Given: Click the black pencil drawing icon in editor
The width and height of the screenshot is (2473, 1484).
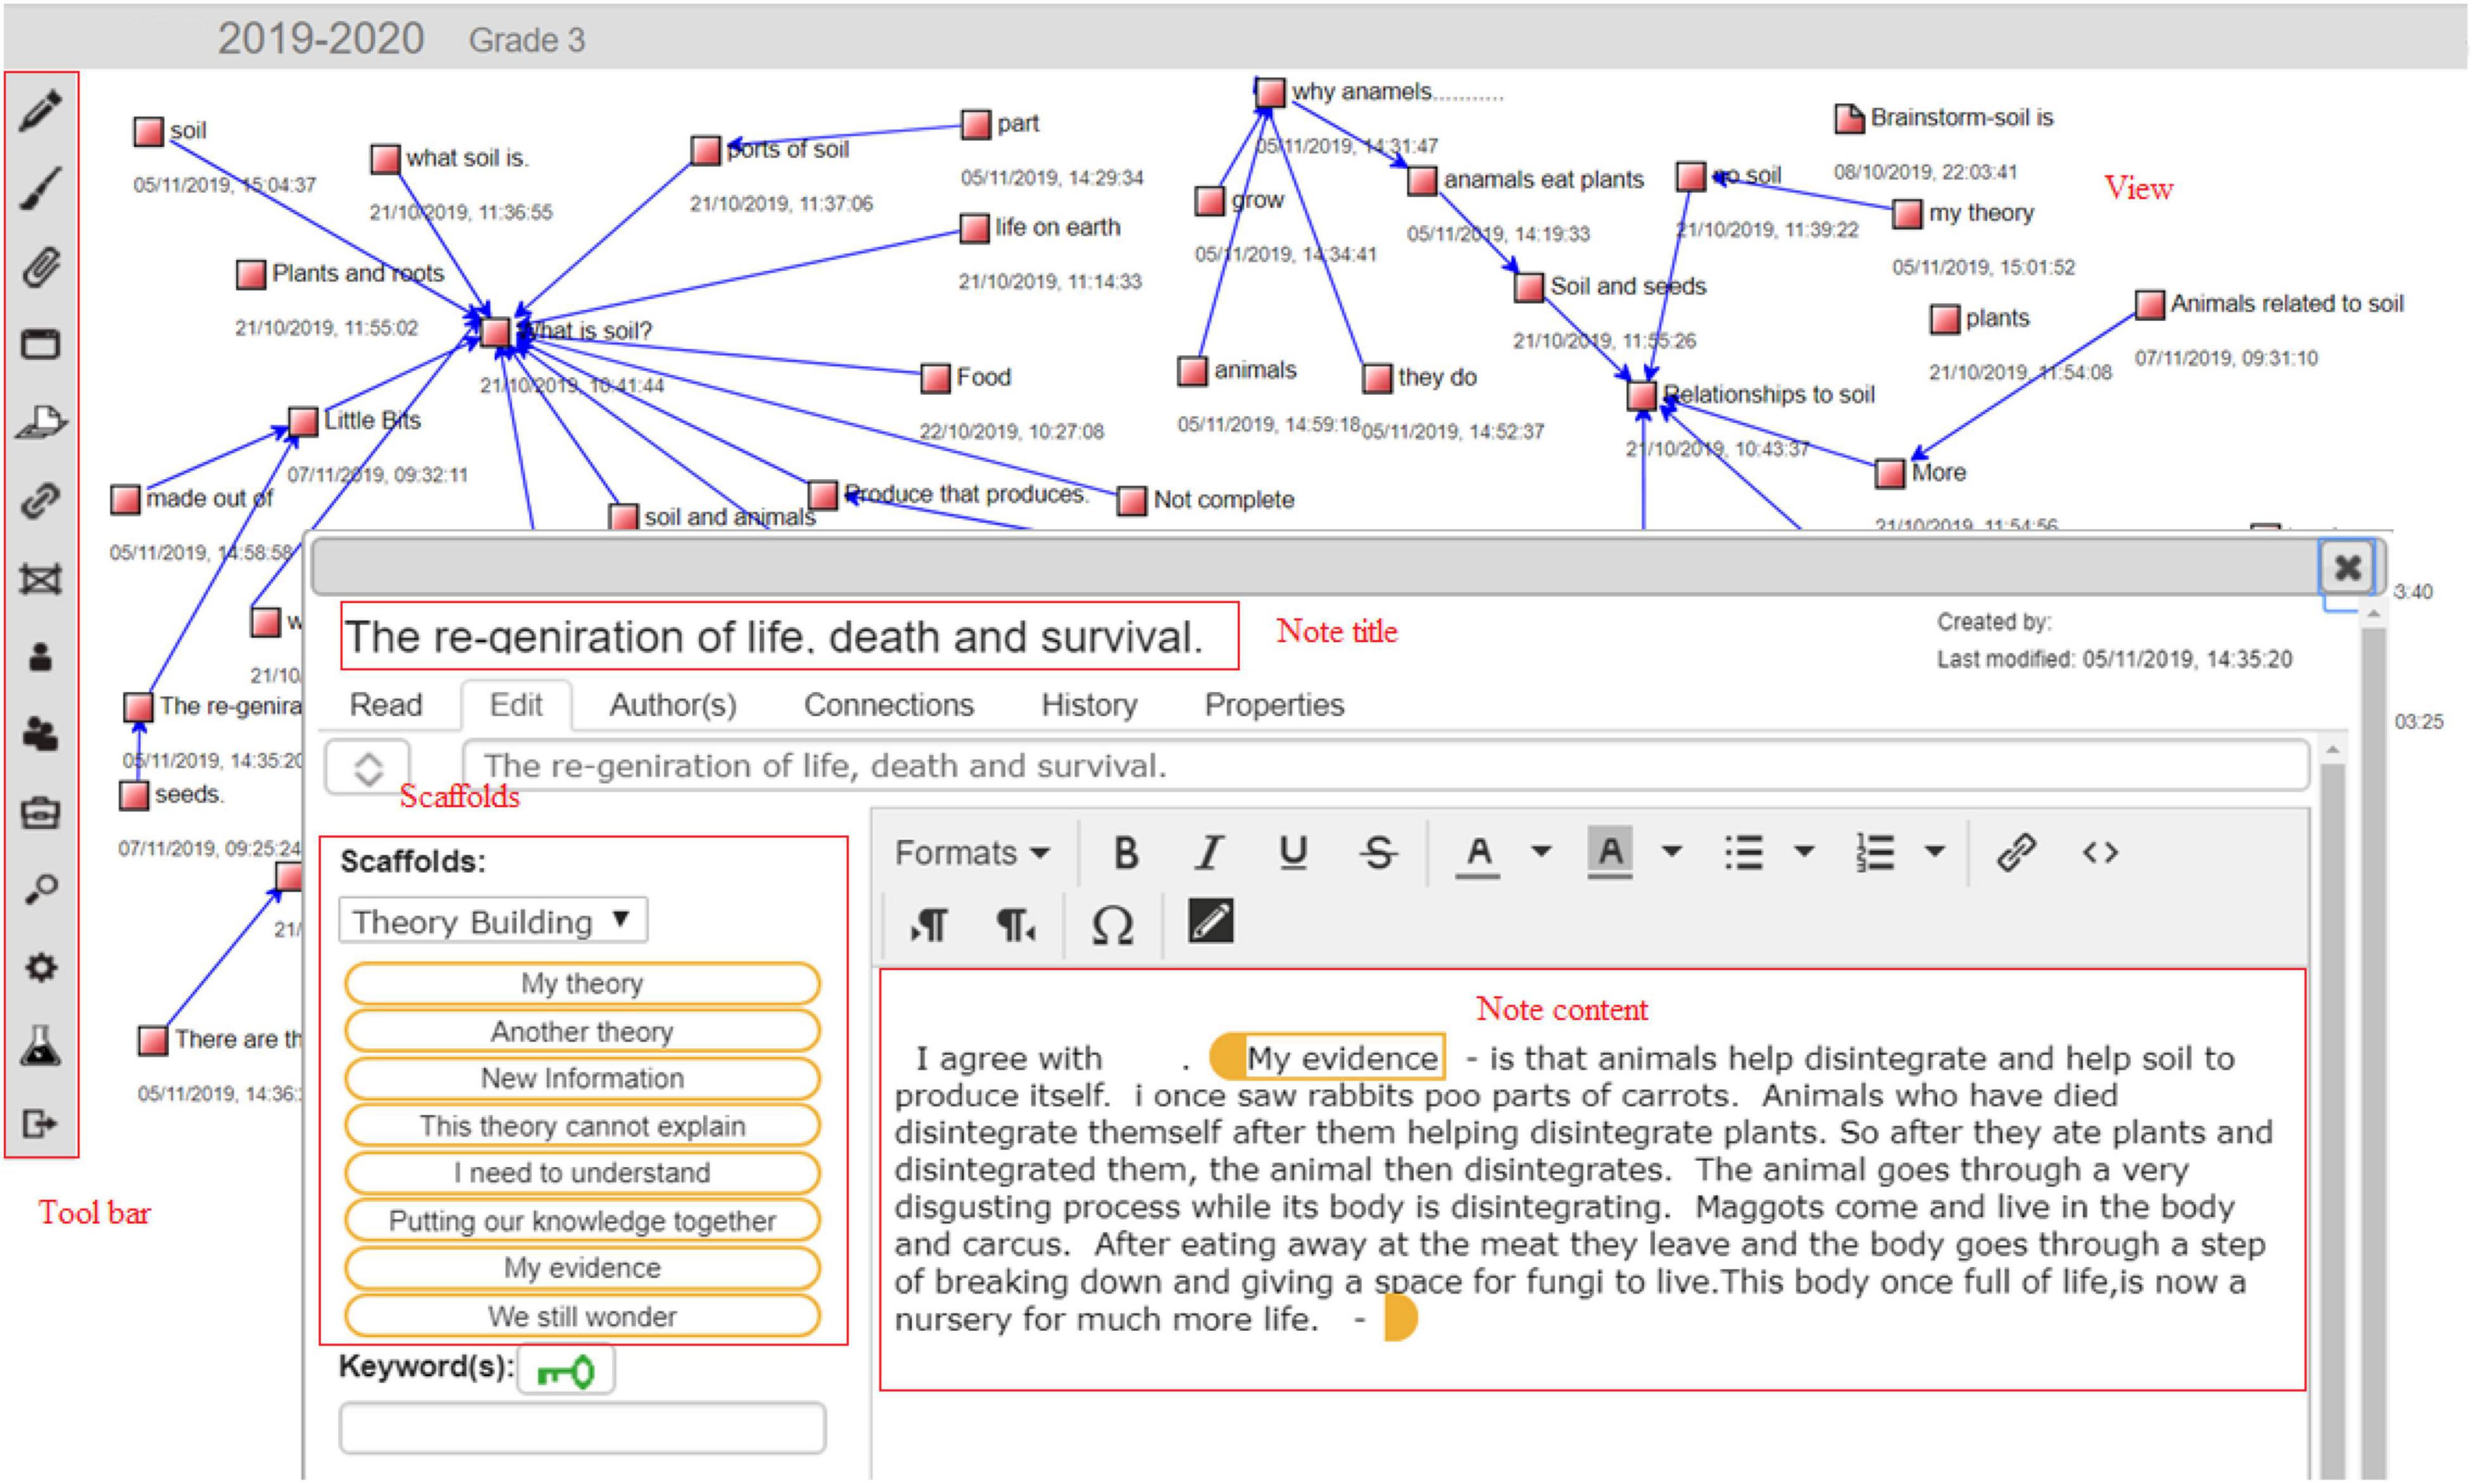Looking at the screenshot, I should tap(1210, 921).
